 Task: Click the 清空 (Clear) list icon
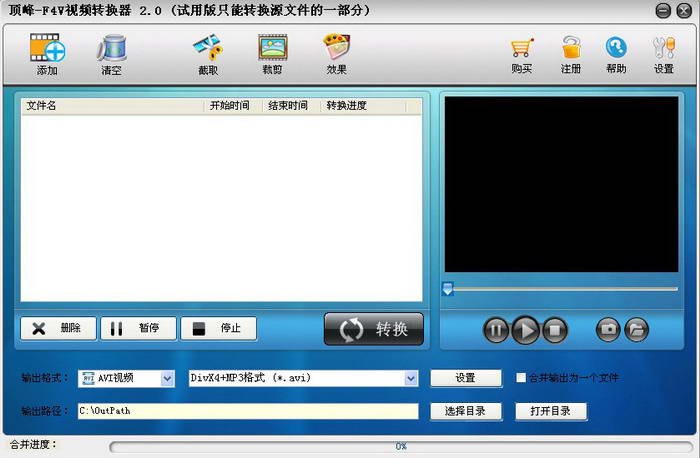(x=112, y=54)
